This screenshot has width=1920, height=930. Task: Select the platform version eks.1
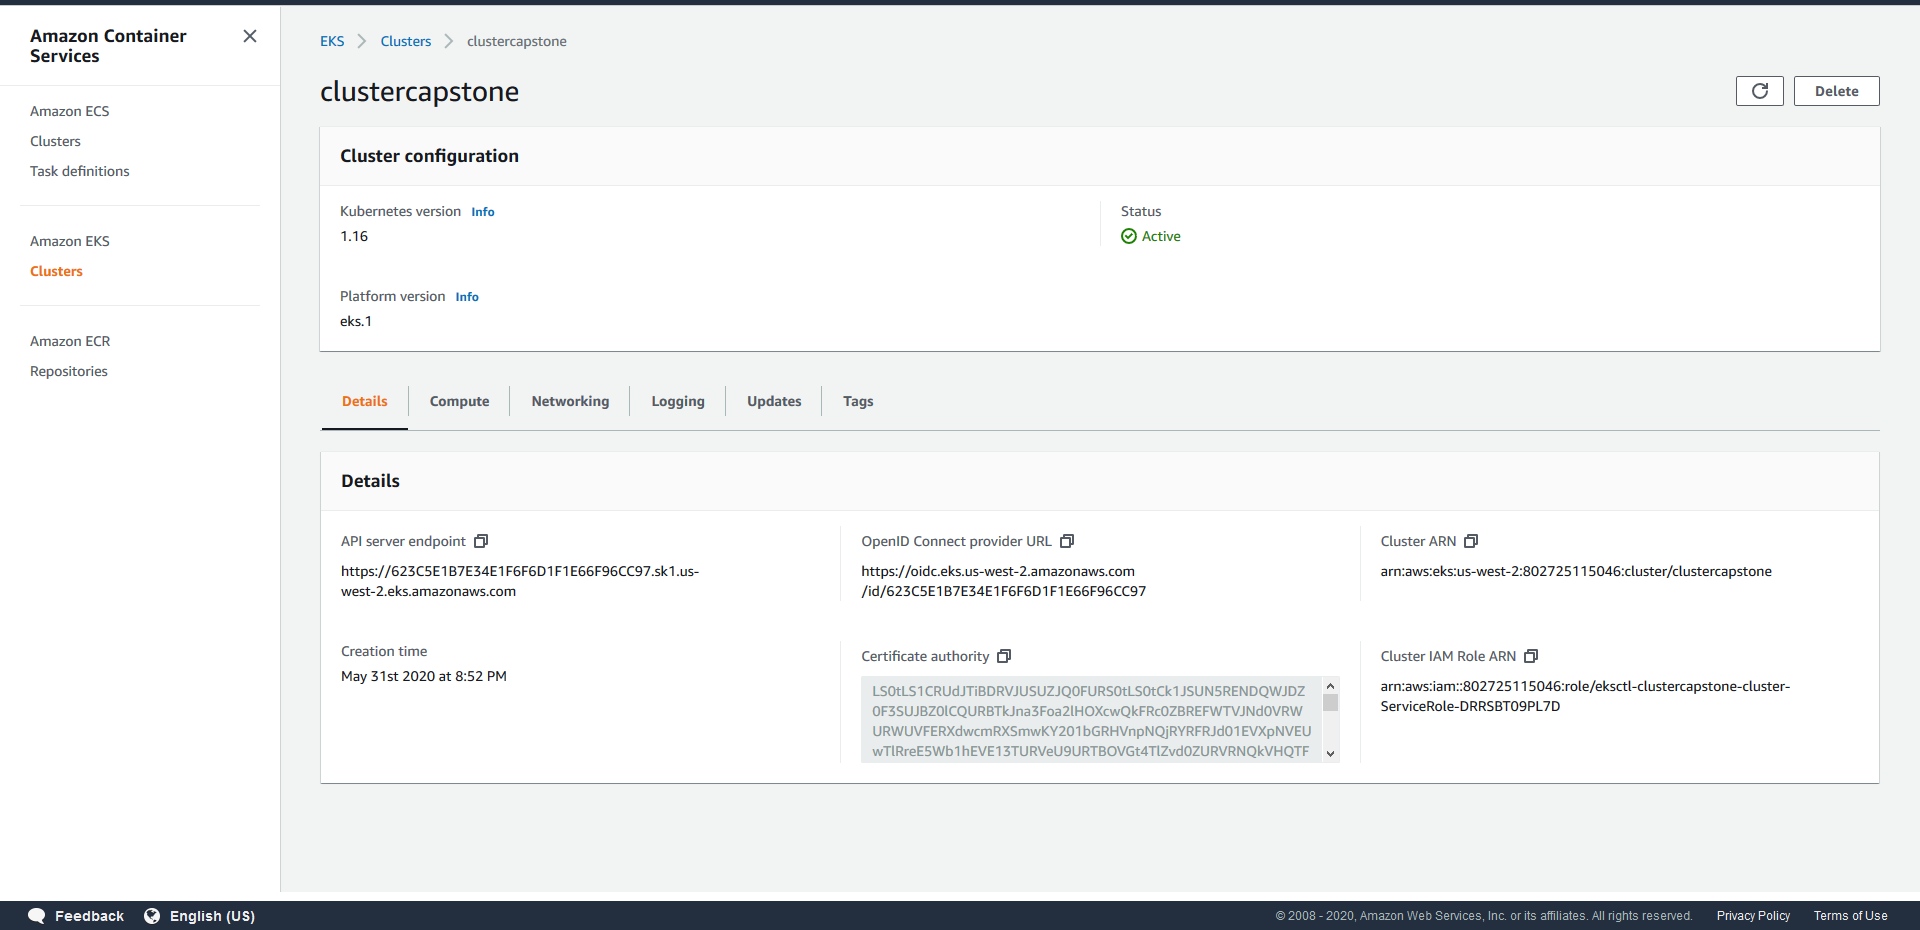coord(356,321)
